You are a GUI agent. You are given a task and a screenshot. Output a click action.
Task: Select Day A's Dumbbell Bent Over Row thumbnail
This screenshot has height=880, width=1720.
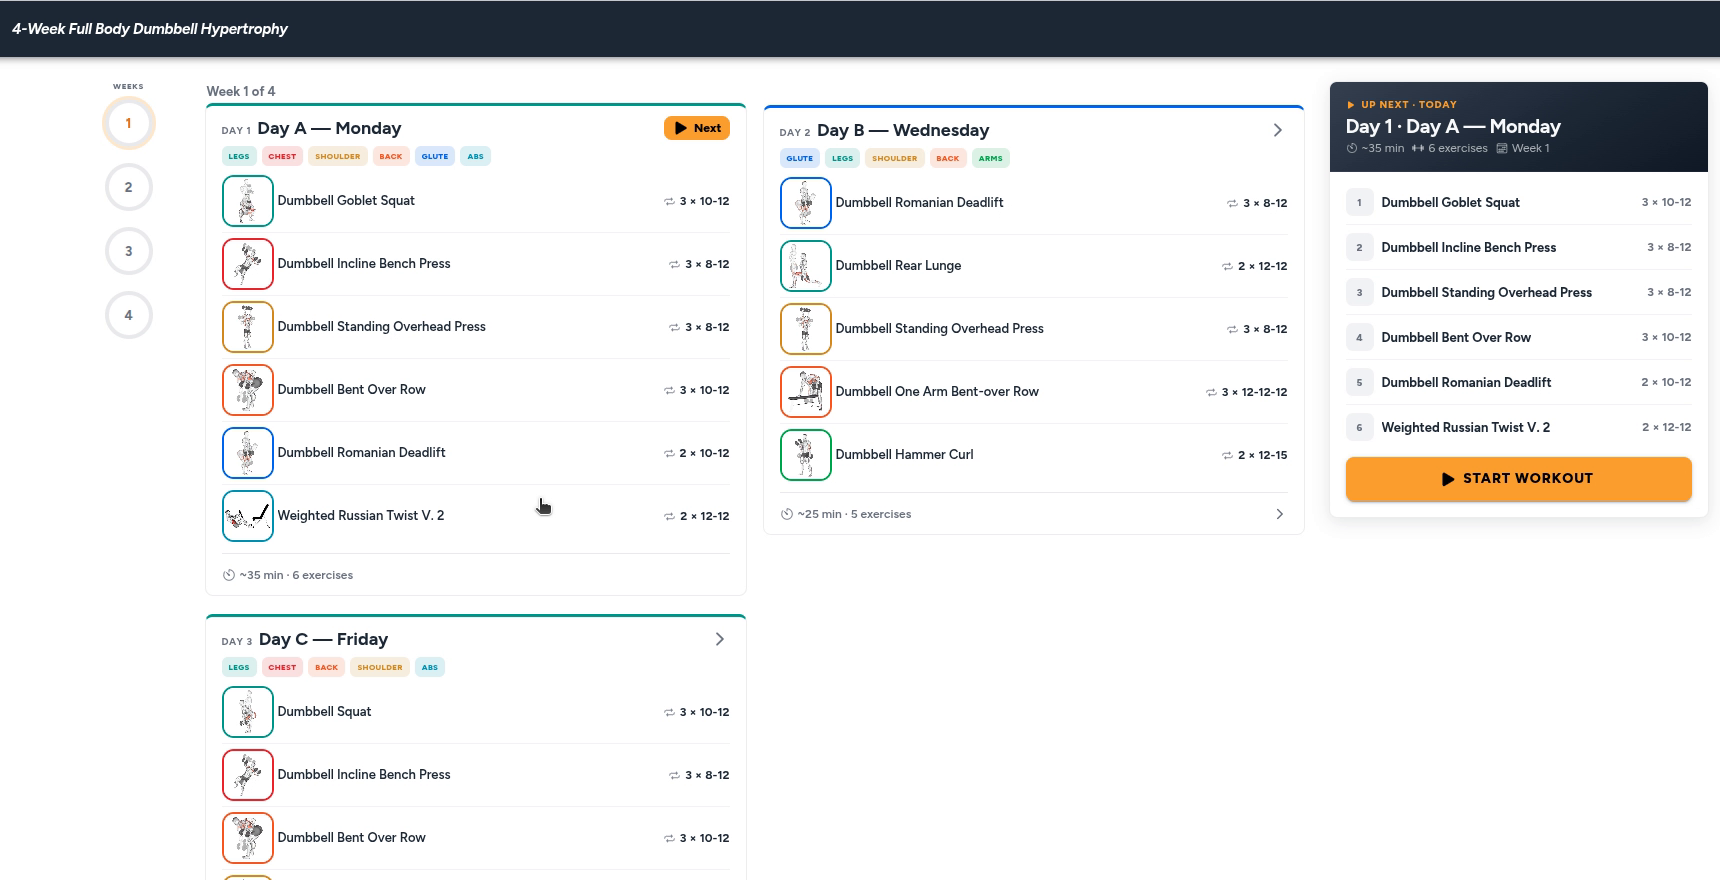point(248,390)
